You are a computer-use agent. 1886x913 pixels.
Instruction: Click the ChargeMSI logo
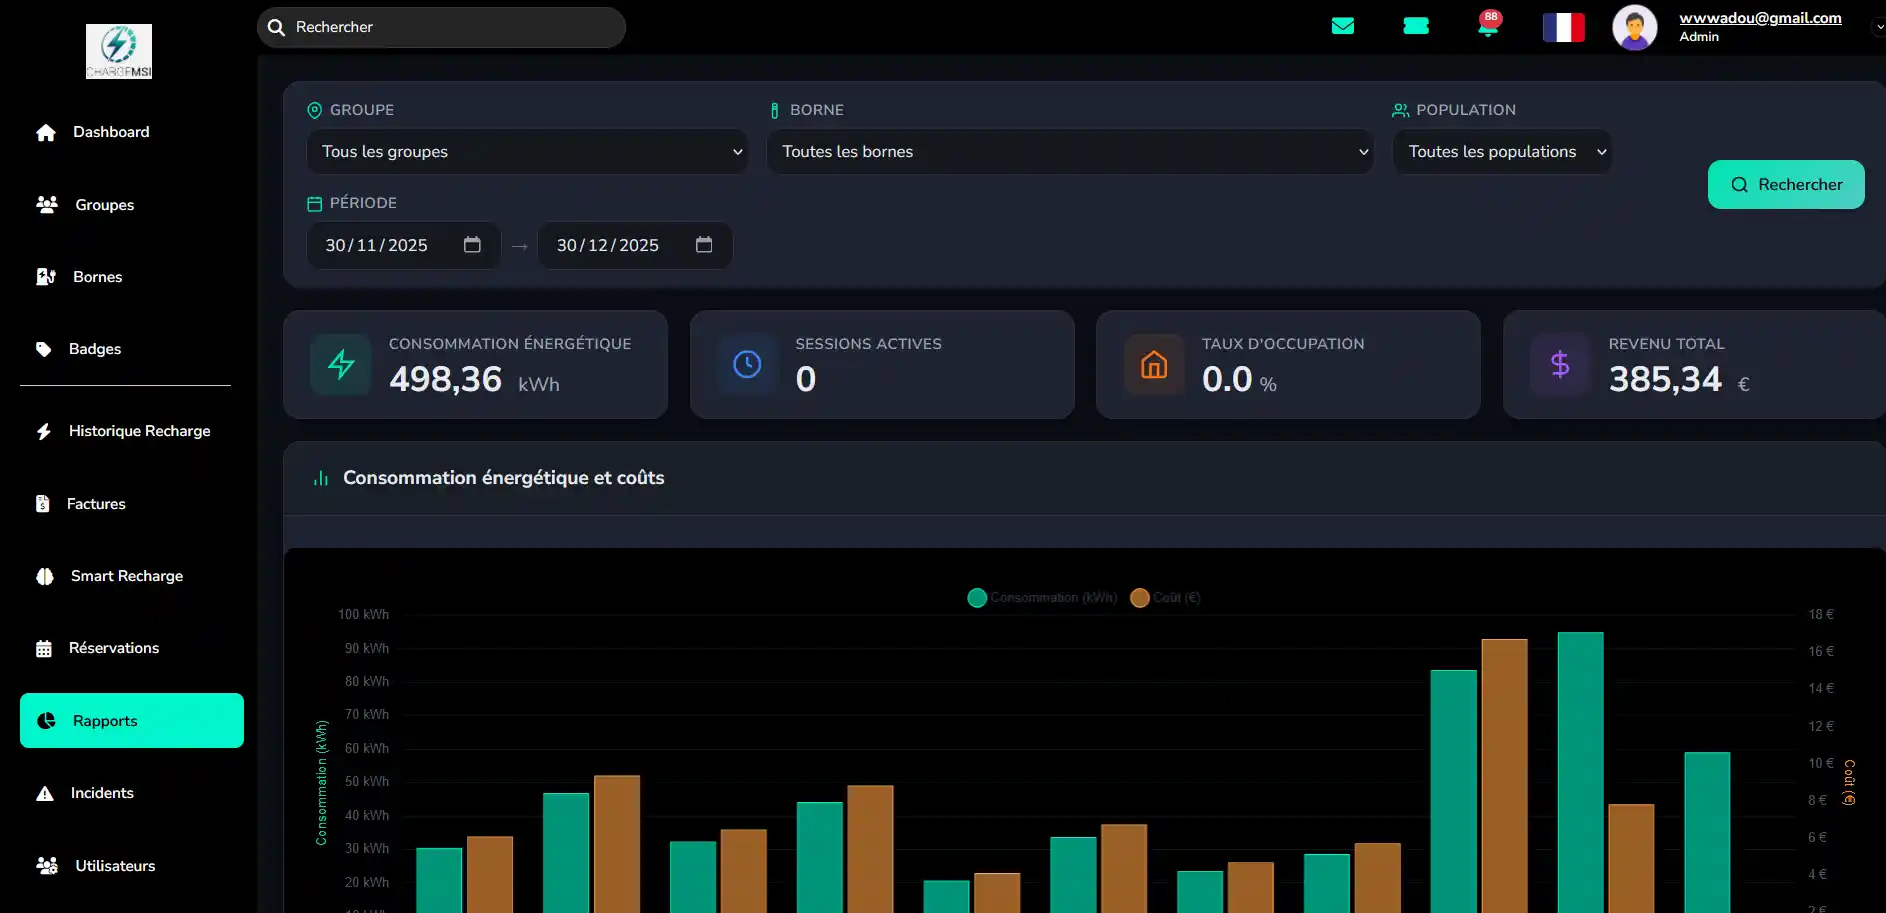tap(119, 51)
